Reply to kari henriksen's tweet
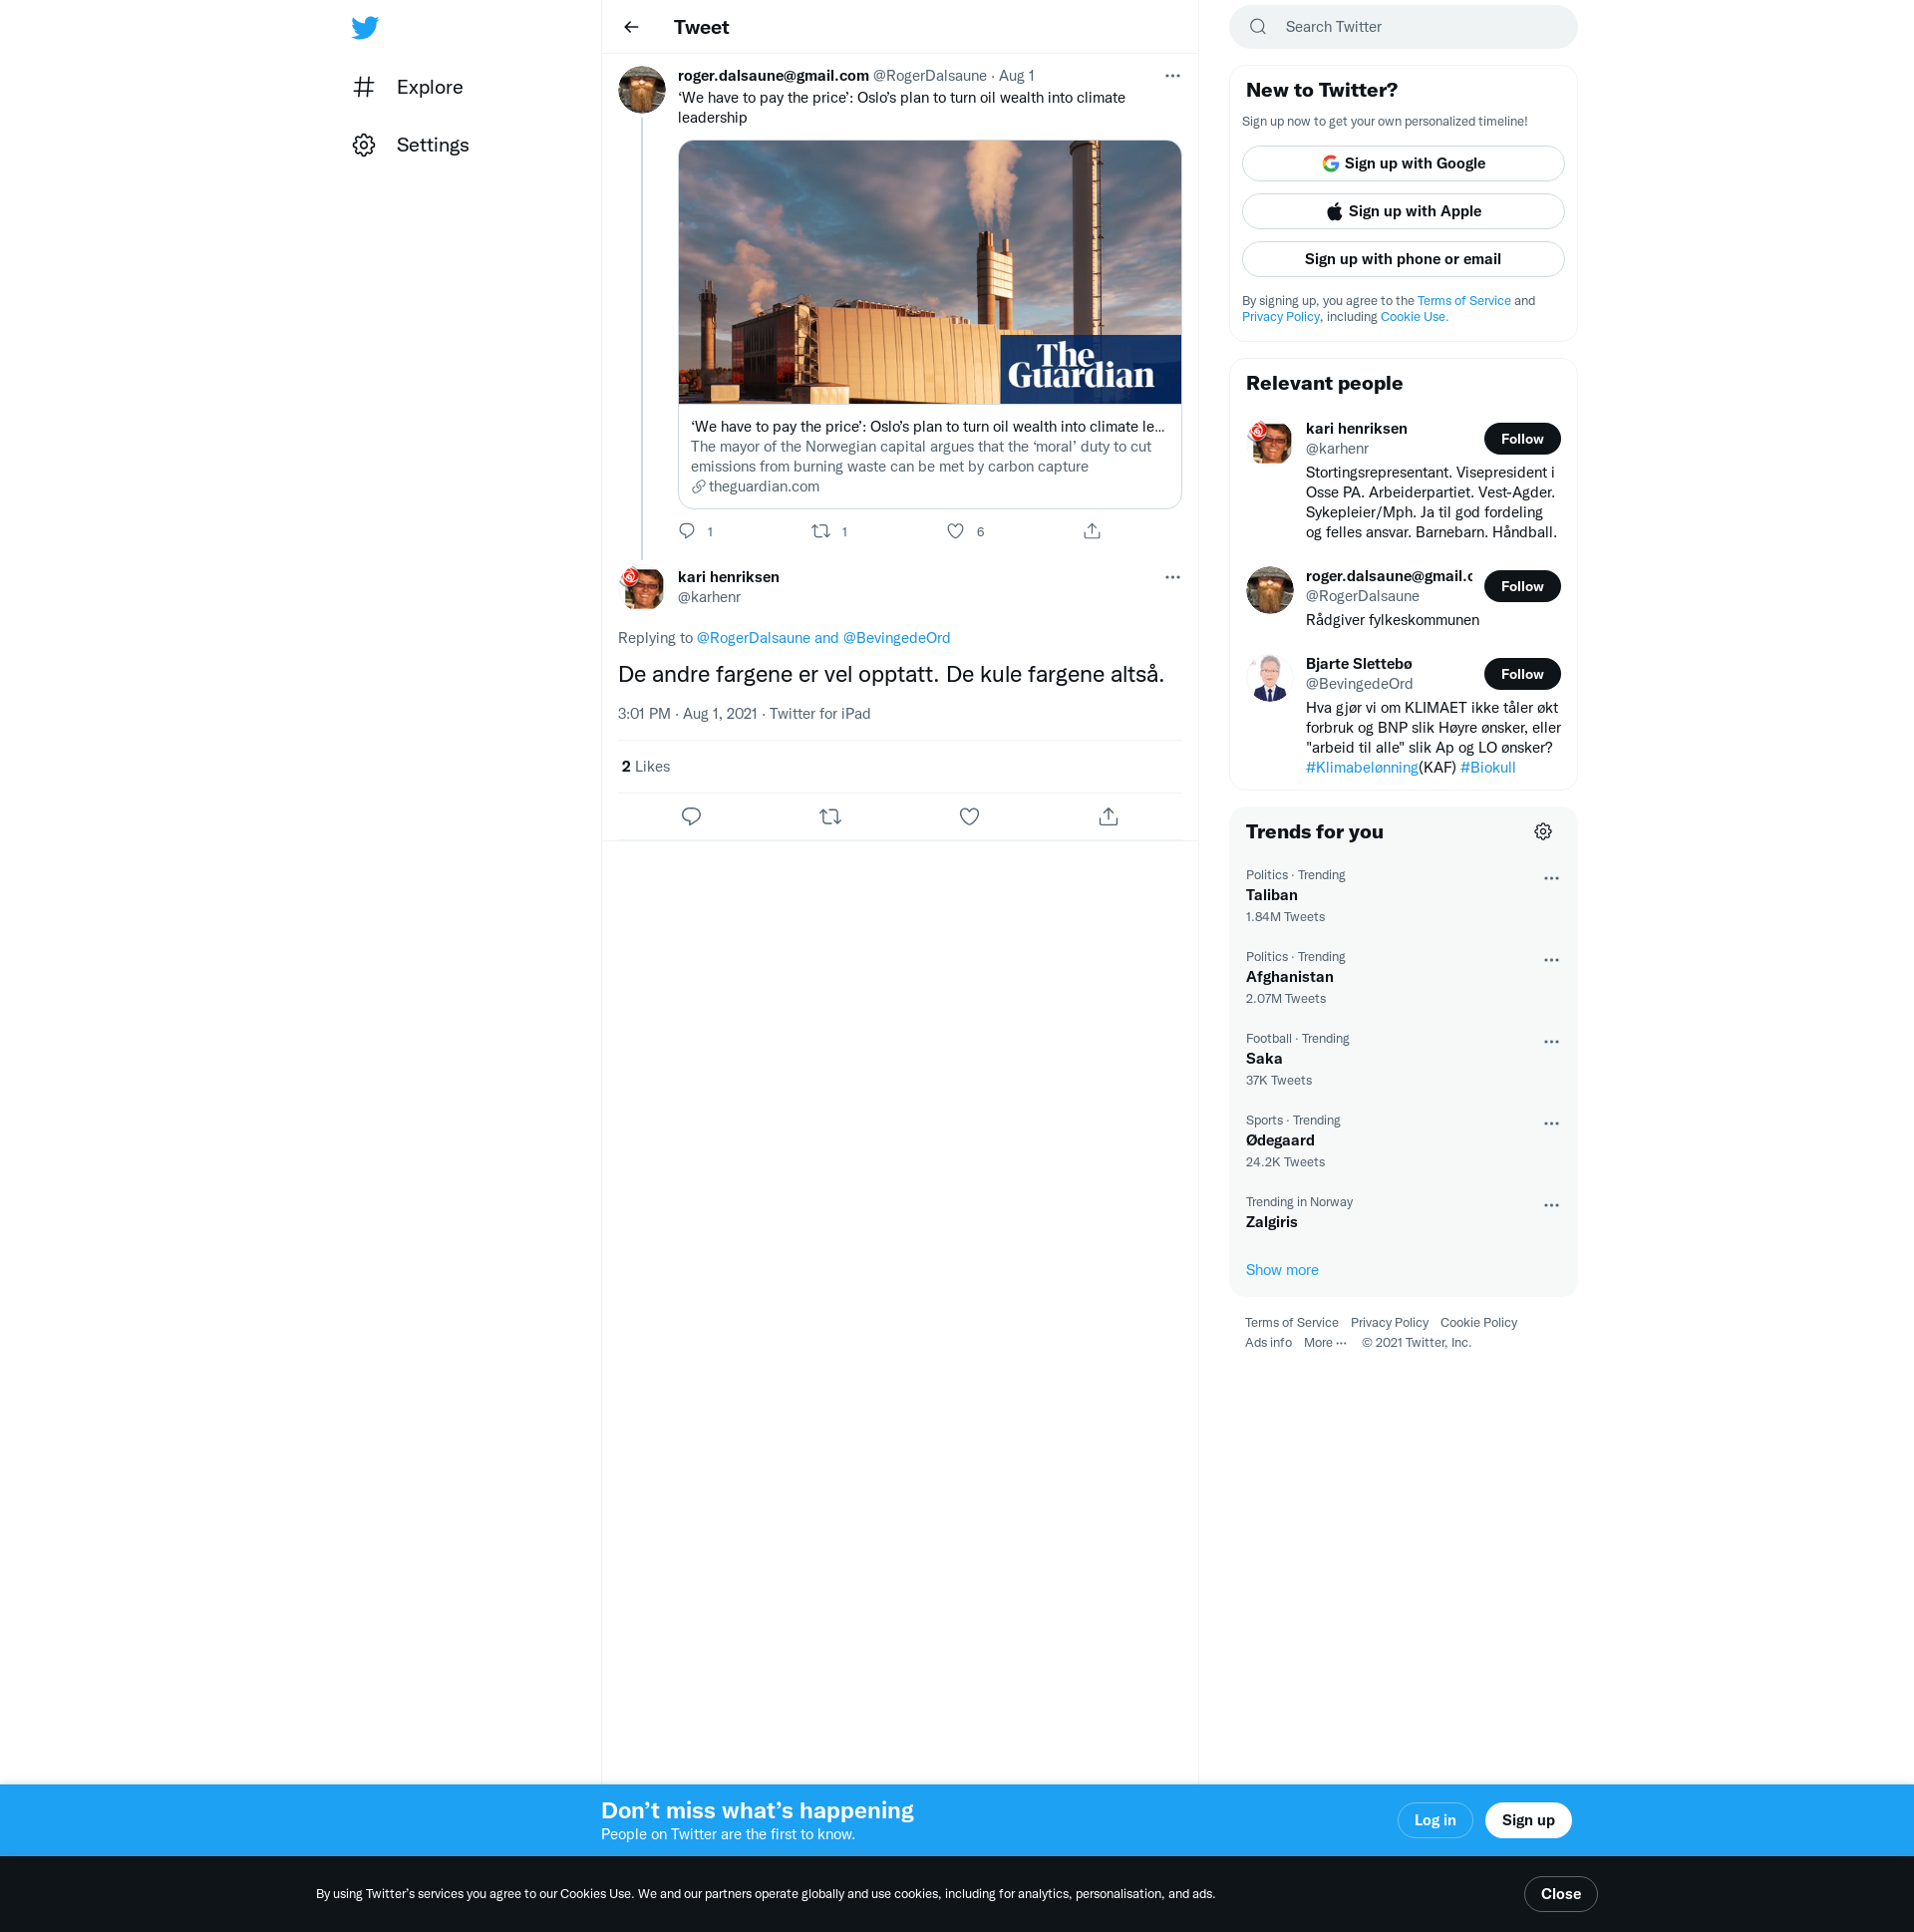 [691, 817]
